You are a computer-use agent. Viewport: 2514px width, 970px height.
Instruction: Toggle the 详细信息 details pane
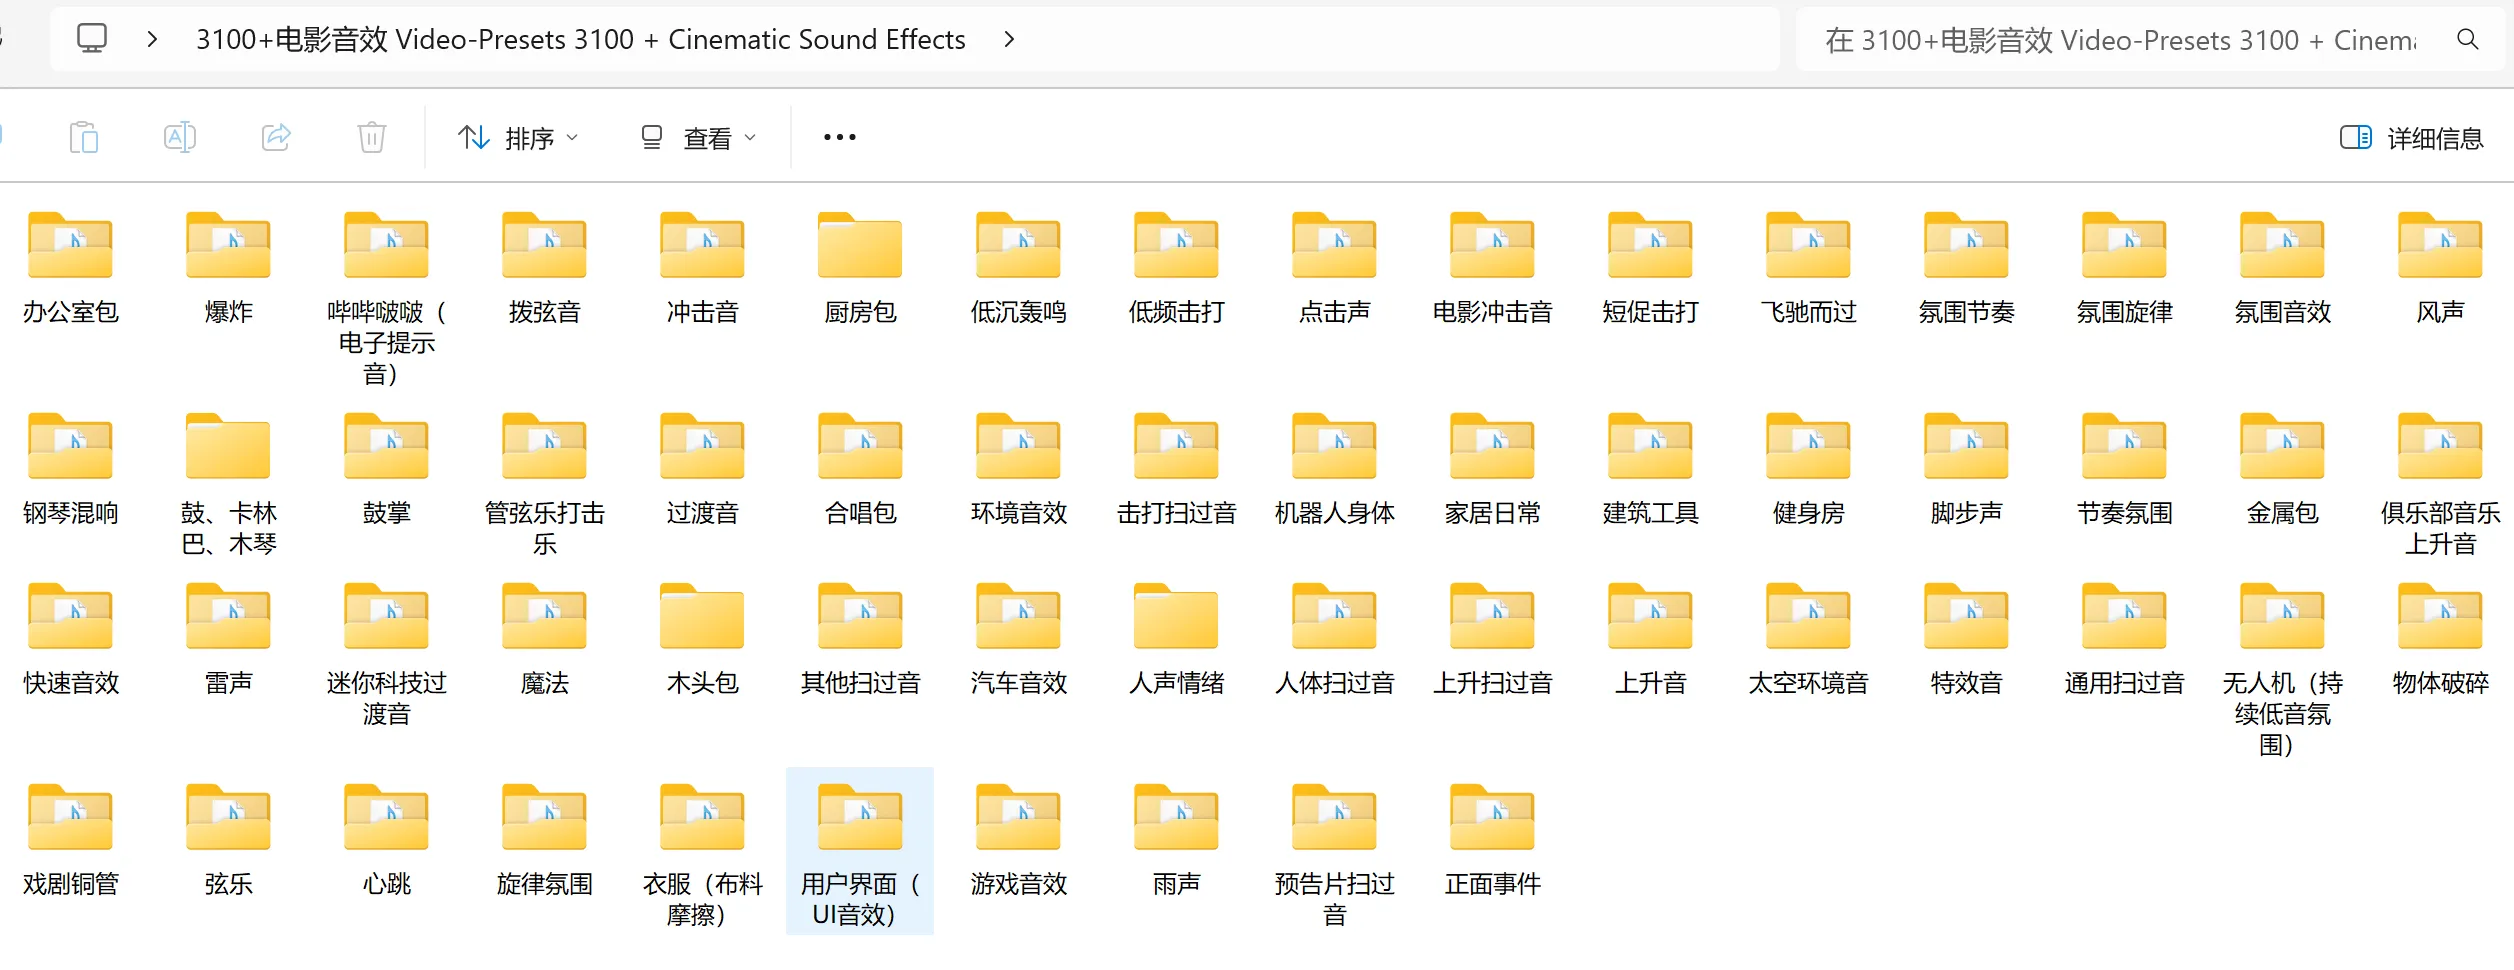(x=2411, y=138)
